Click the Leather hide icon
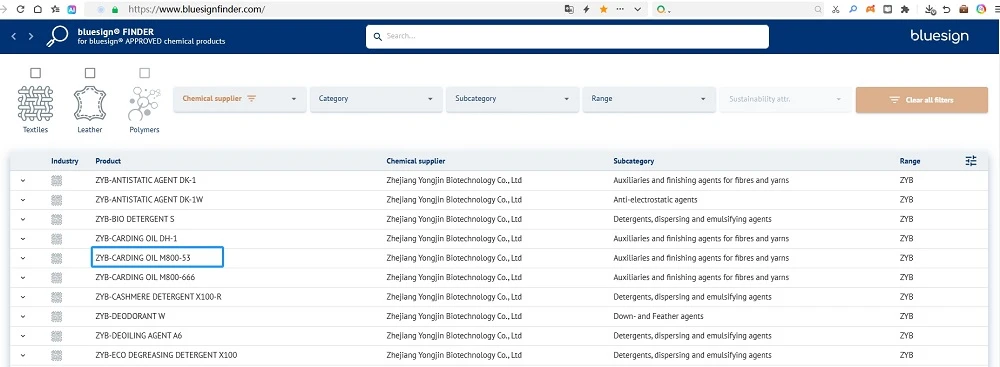Screen dimensions: 1000x367 [90, 103]
